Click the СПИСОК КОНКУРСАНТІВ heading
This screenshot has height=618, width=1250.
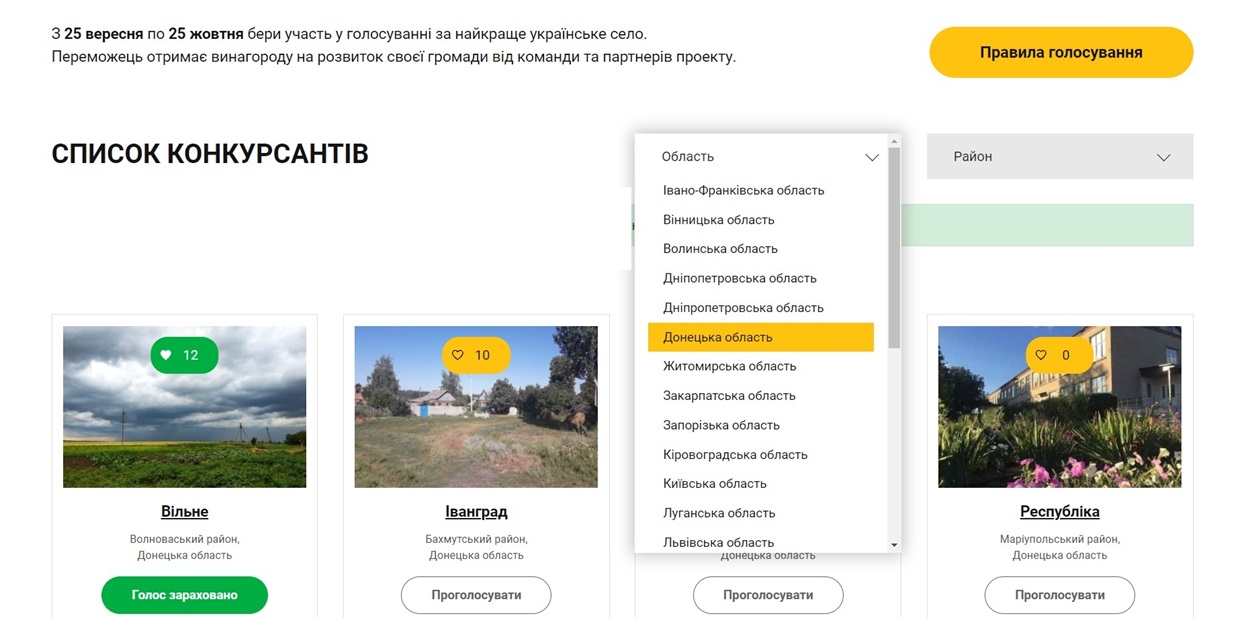[x=210, y=154]
